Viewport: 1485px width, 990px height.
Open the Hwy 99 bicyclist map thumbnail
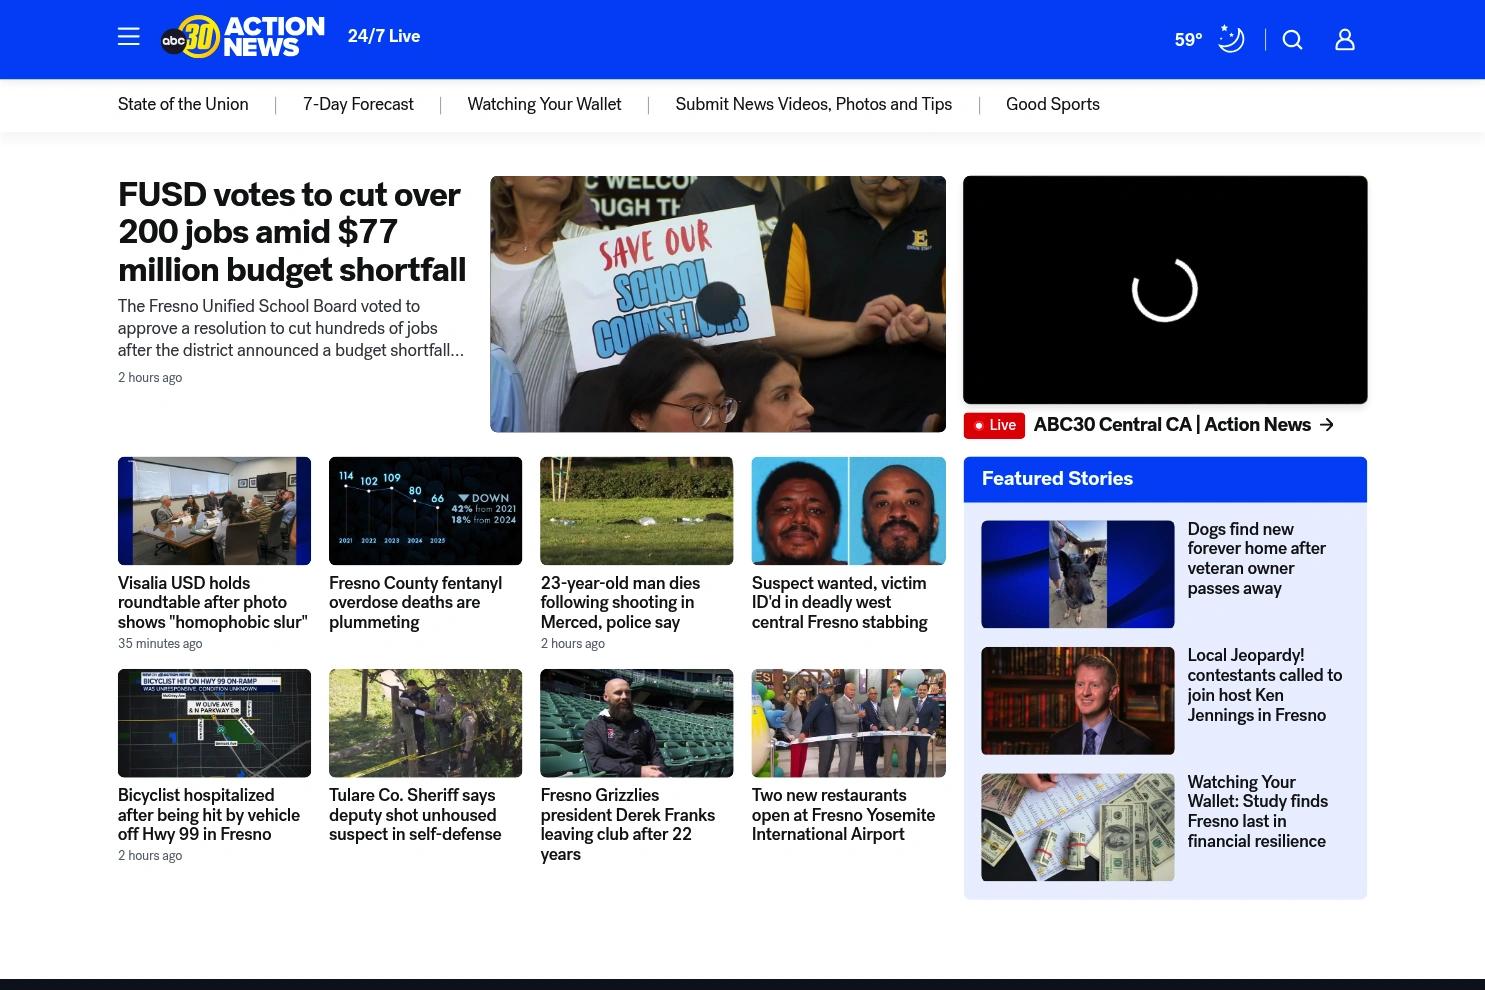pyautogui.click(x=214, y=723)
